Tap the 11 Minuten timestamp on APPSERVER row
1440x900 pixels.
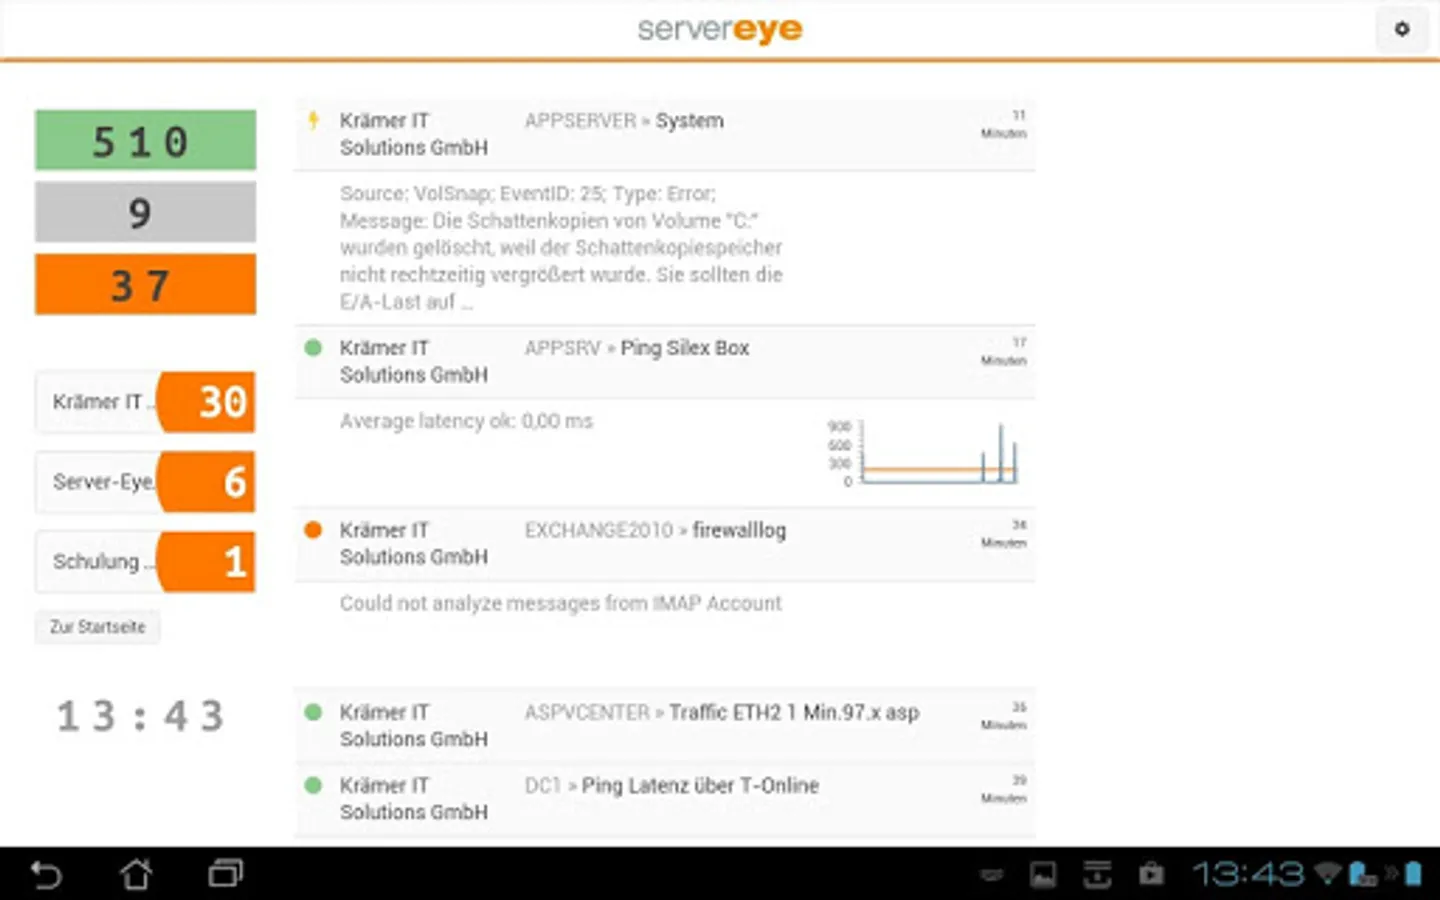(1003, 124)
